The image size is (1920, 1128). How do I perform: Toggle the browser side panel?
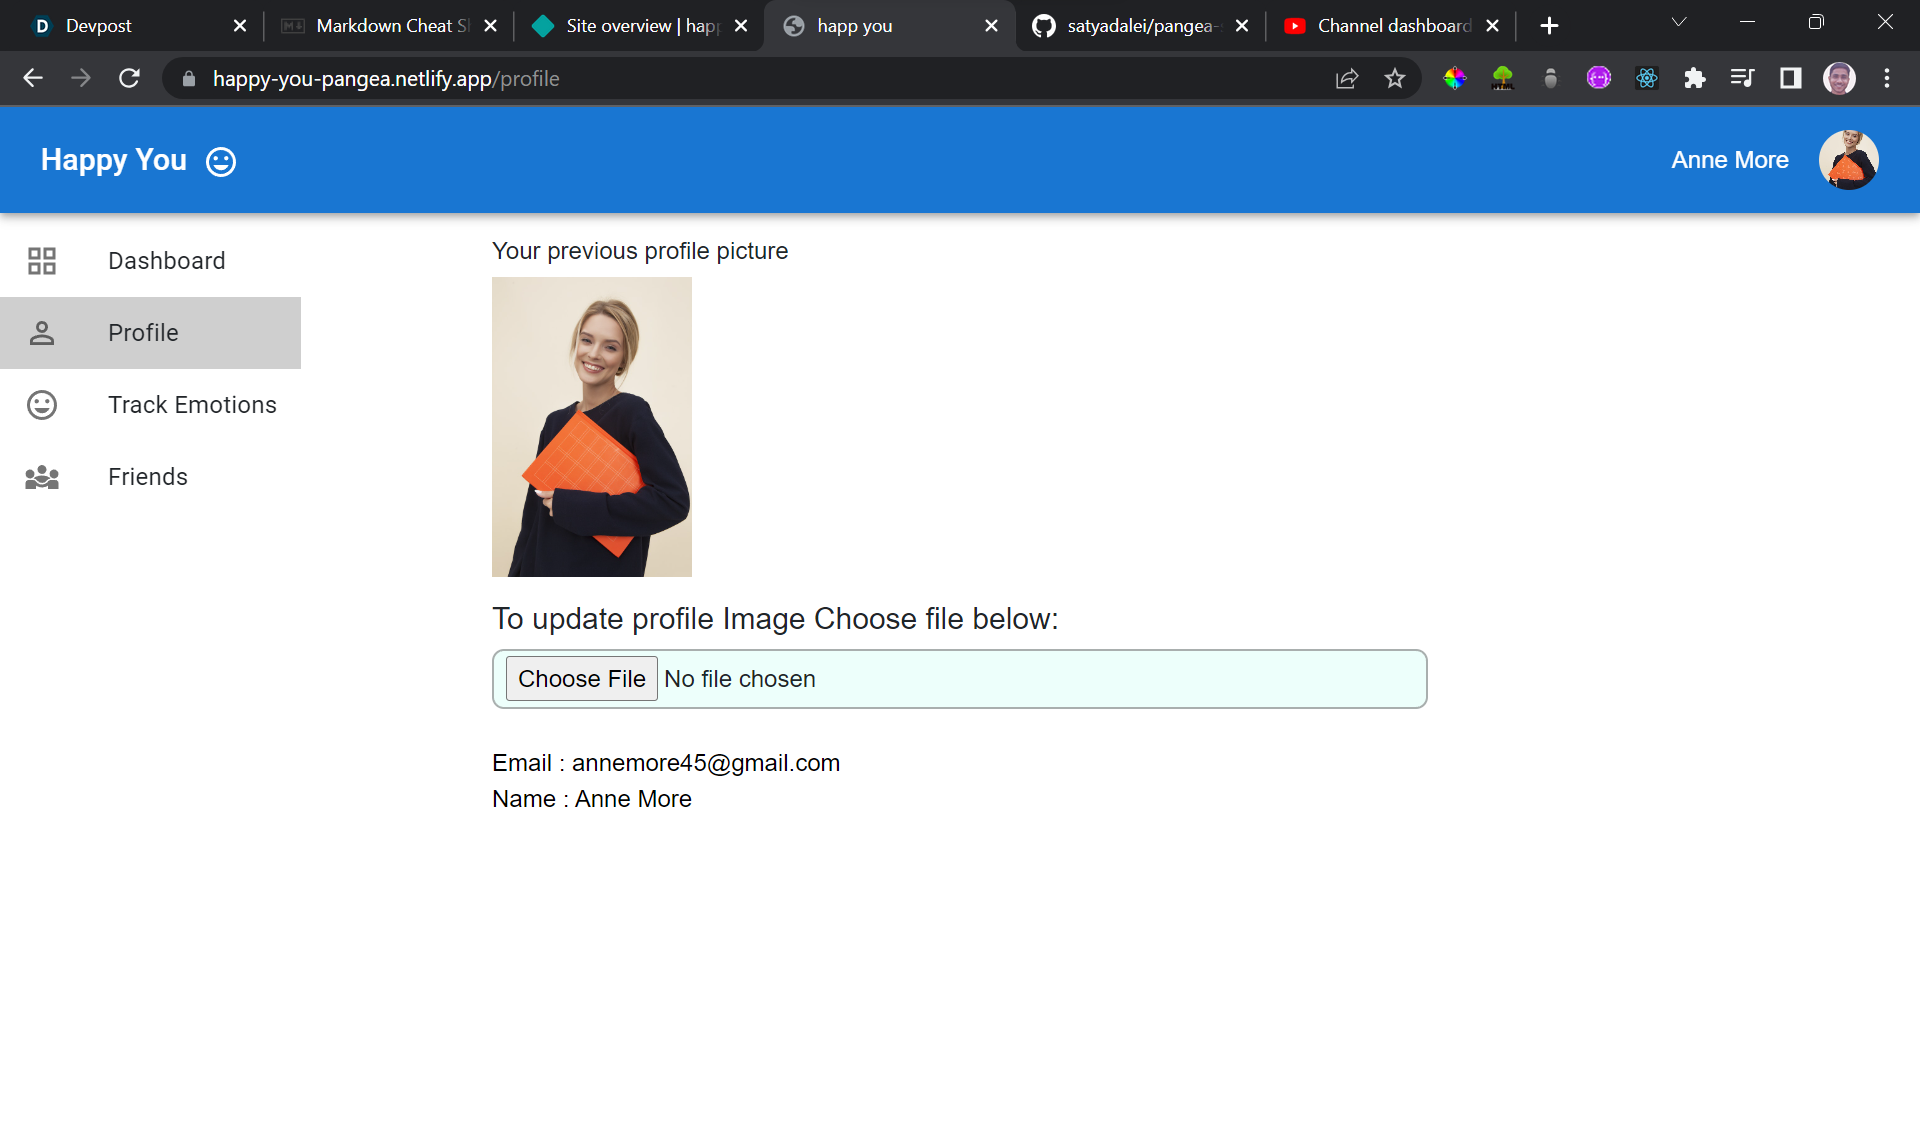coord(1790,79)
